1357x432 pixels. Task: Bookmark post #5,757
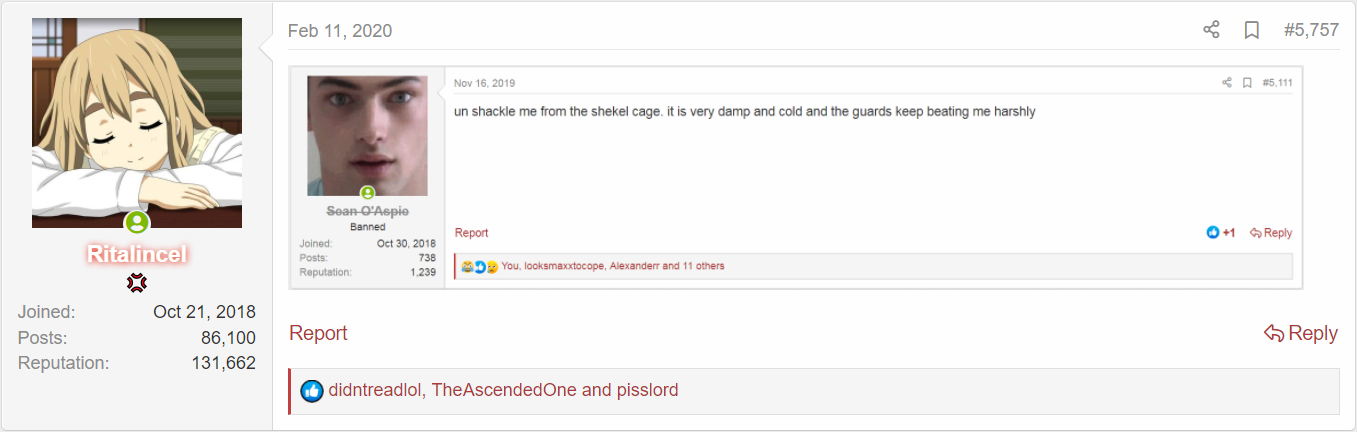[x=1251, y=30]
